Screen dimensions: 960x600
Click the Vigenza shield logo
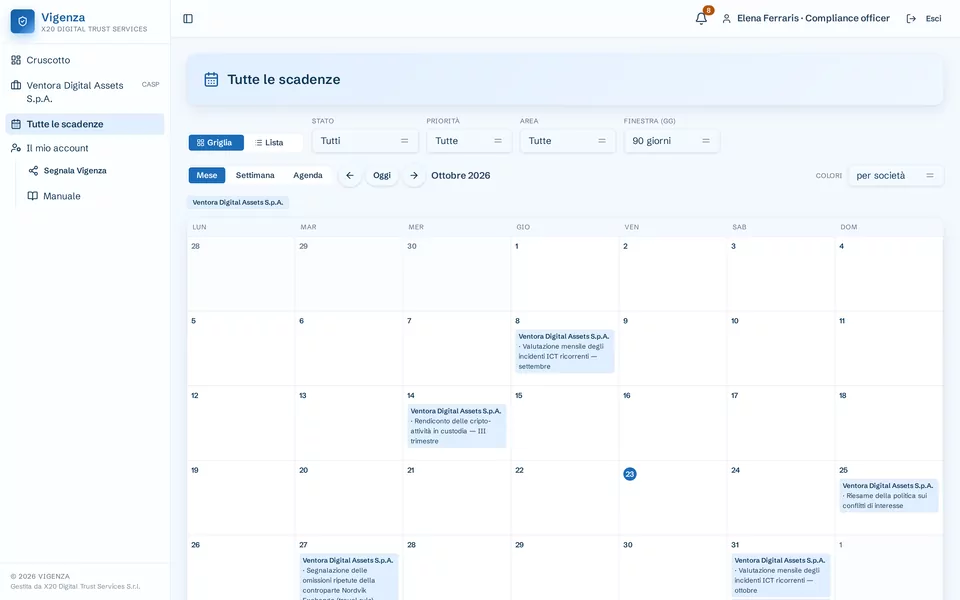(x=23, y=21)
